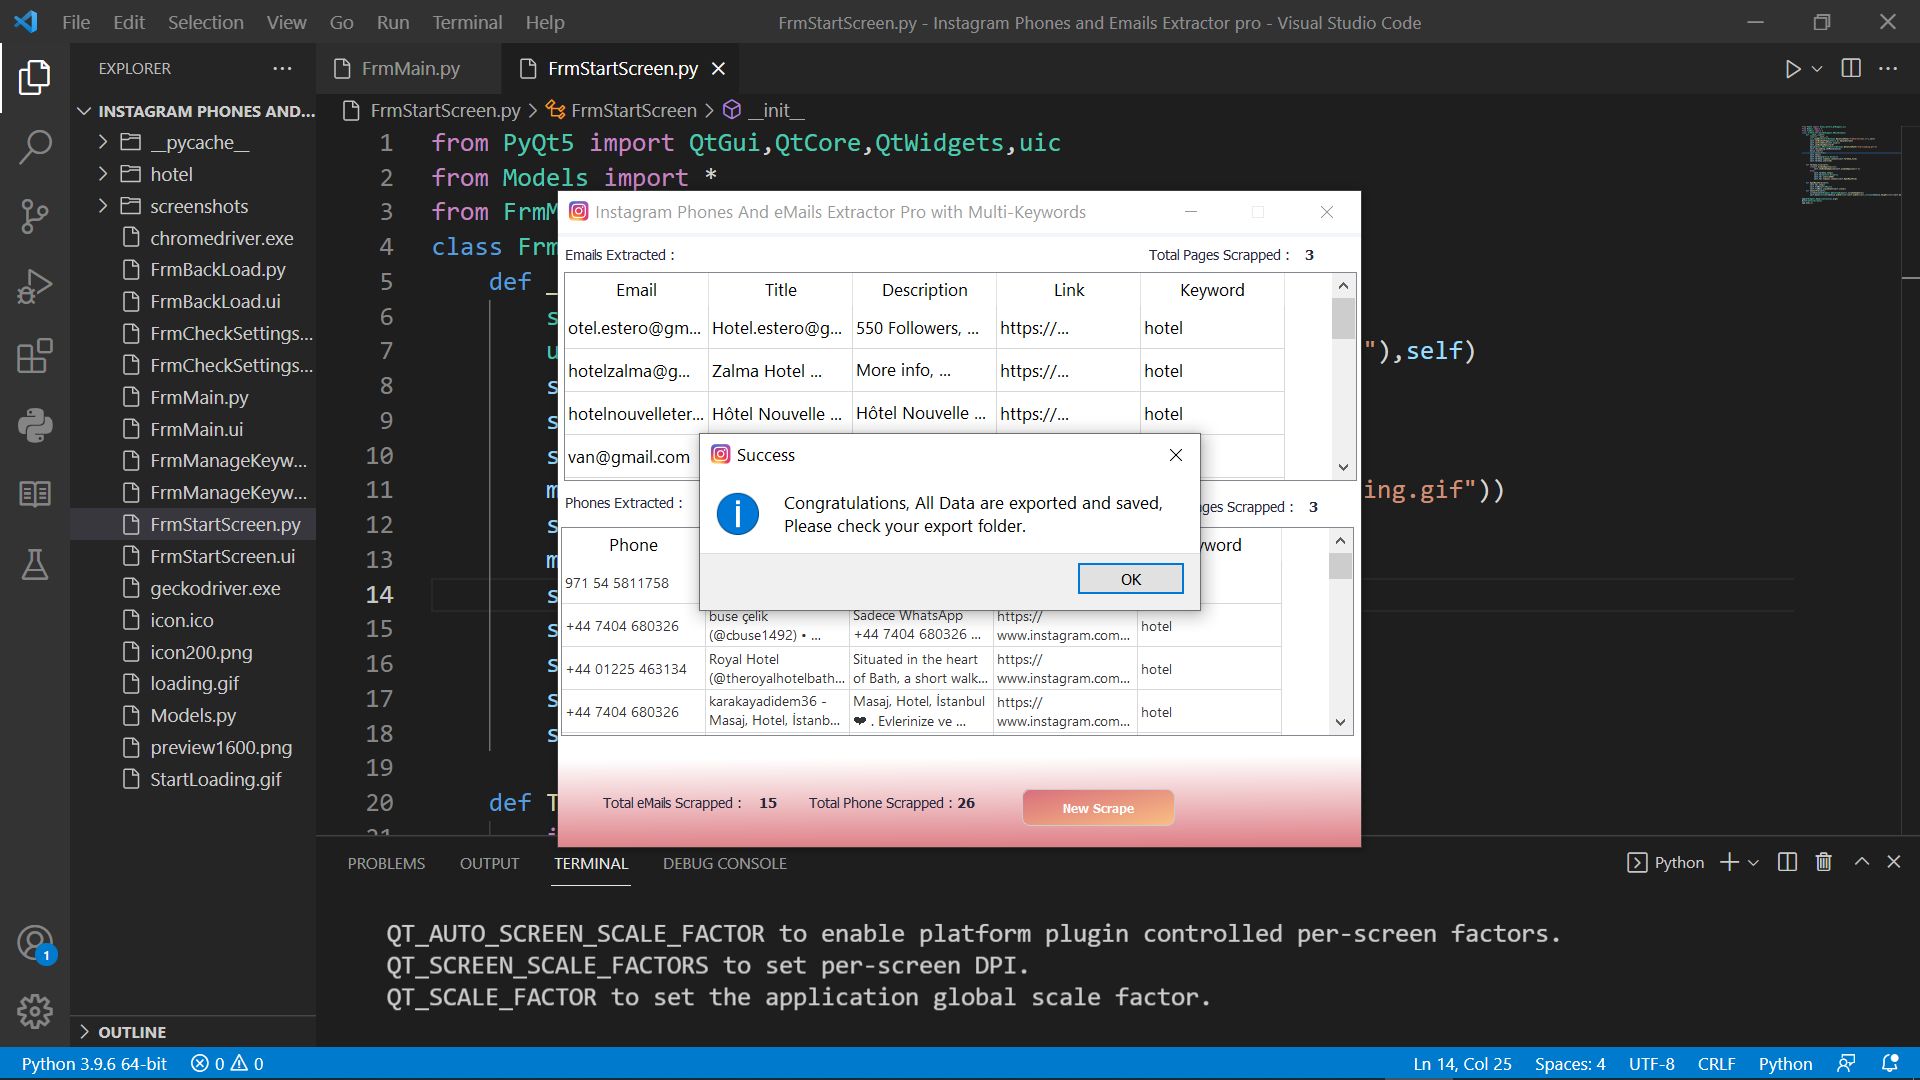Open chromedriver.exe in file explorer
Image resolution: width=1920 pixels, height=1080 pixels.
pos(221,238)
